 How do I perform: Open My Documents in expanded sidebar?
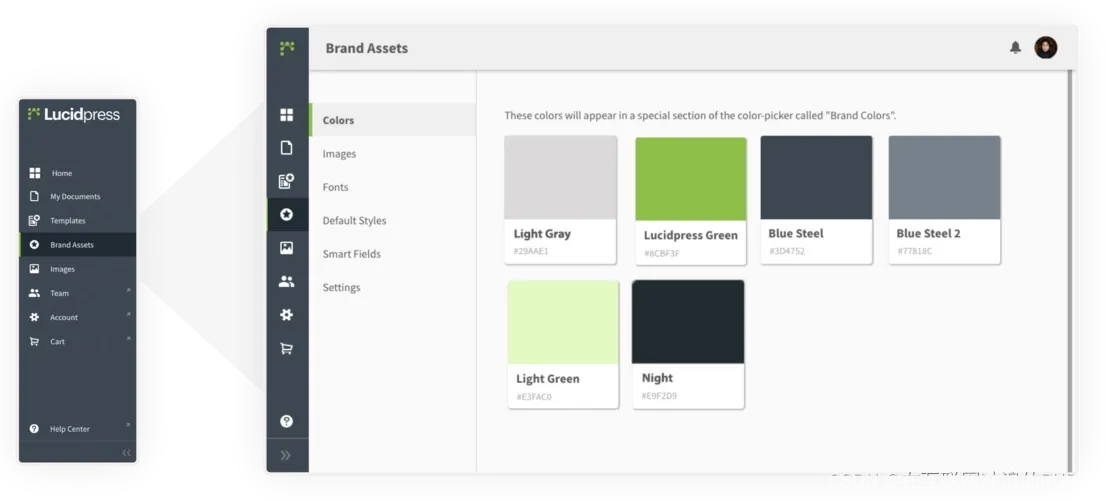[x=75, y=196]
